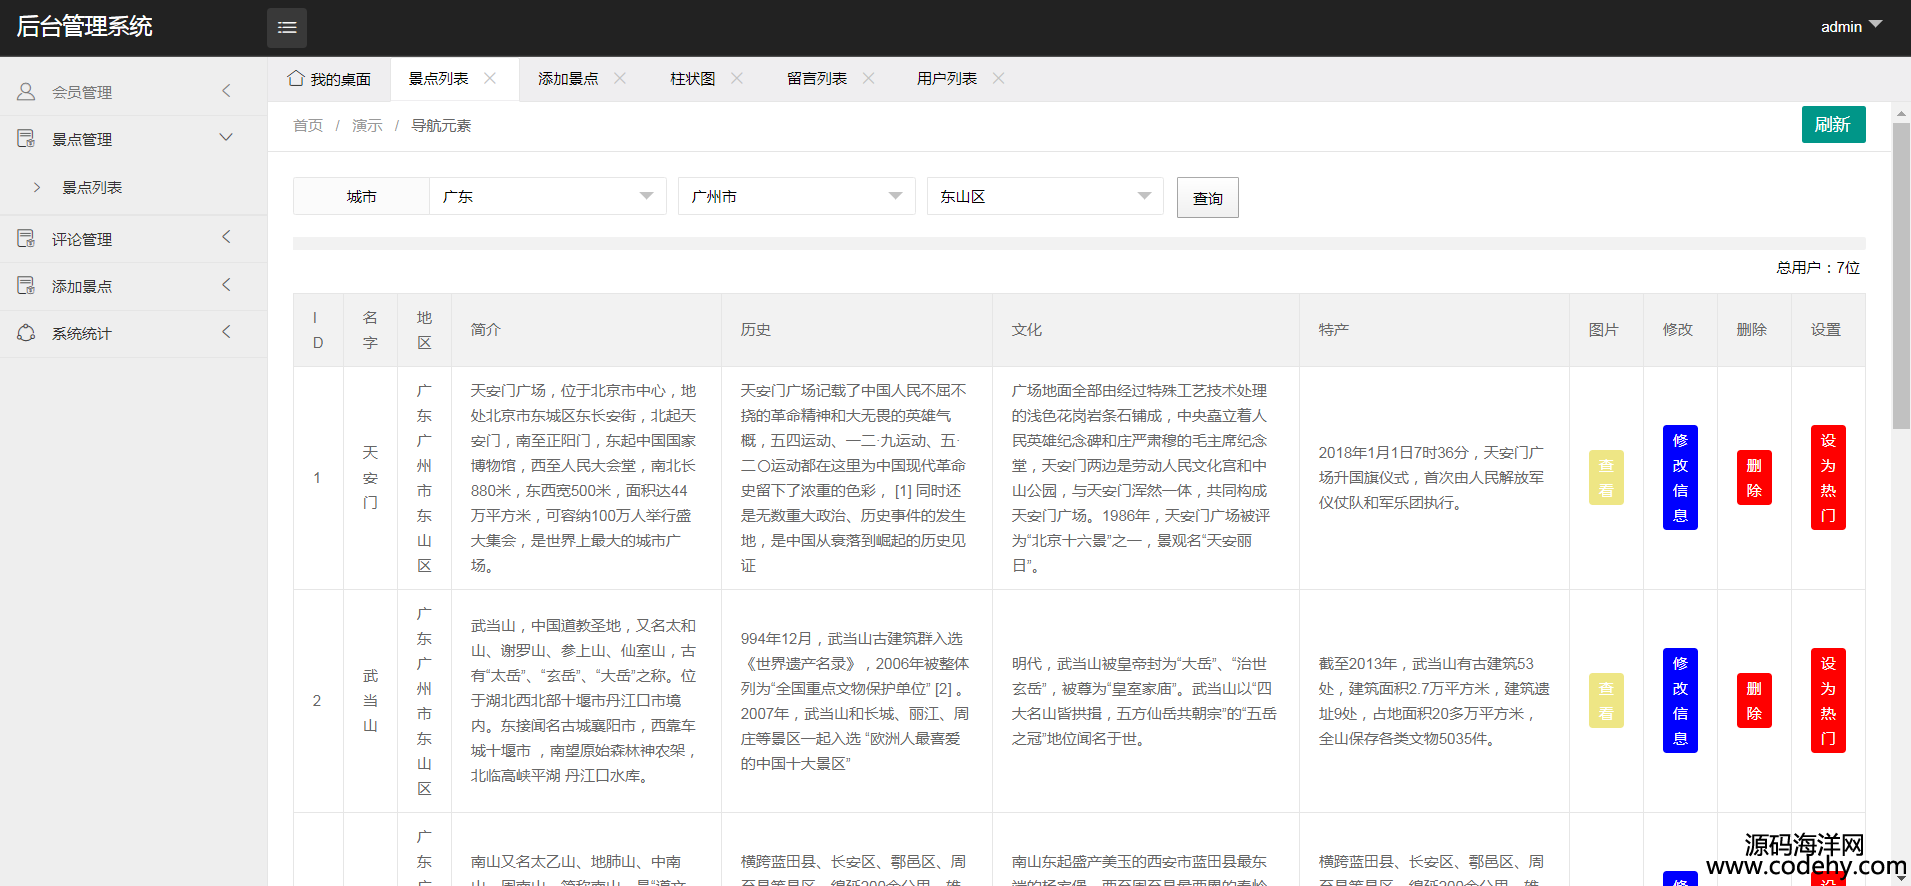Open the admin user dropdown
The height and width of the screenshot is (886, 1911).
pyautogui.click(x=1851, y=27)
